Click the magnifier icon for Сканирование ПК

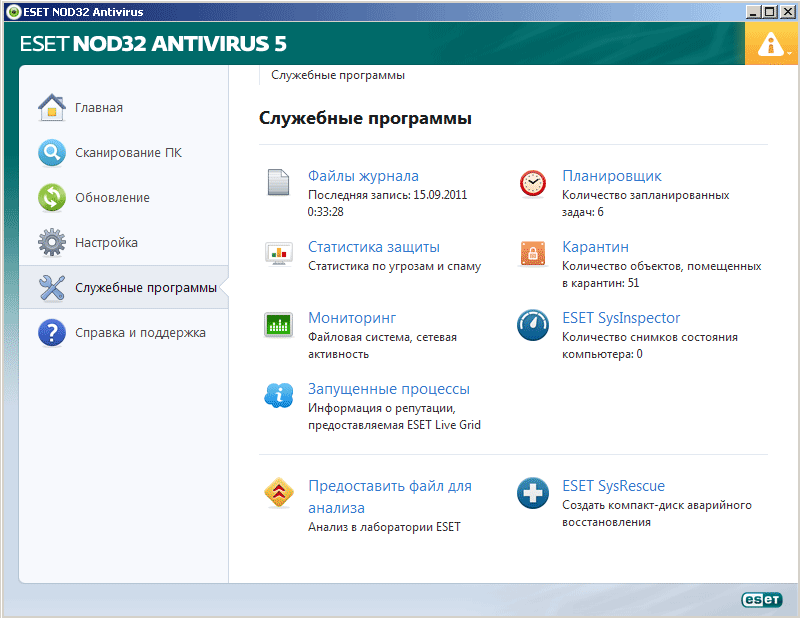(52, 153)
